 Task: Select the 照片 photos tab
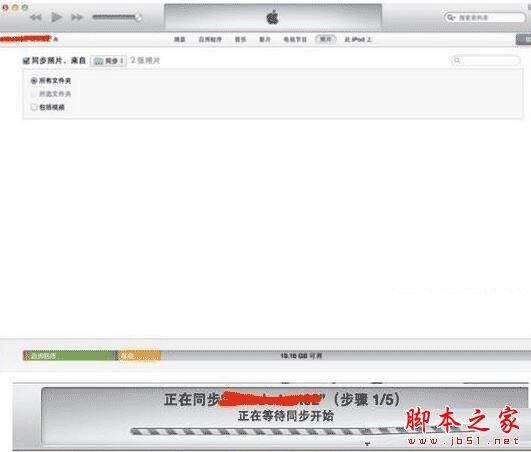[325, 39]
